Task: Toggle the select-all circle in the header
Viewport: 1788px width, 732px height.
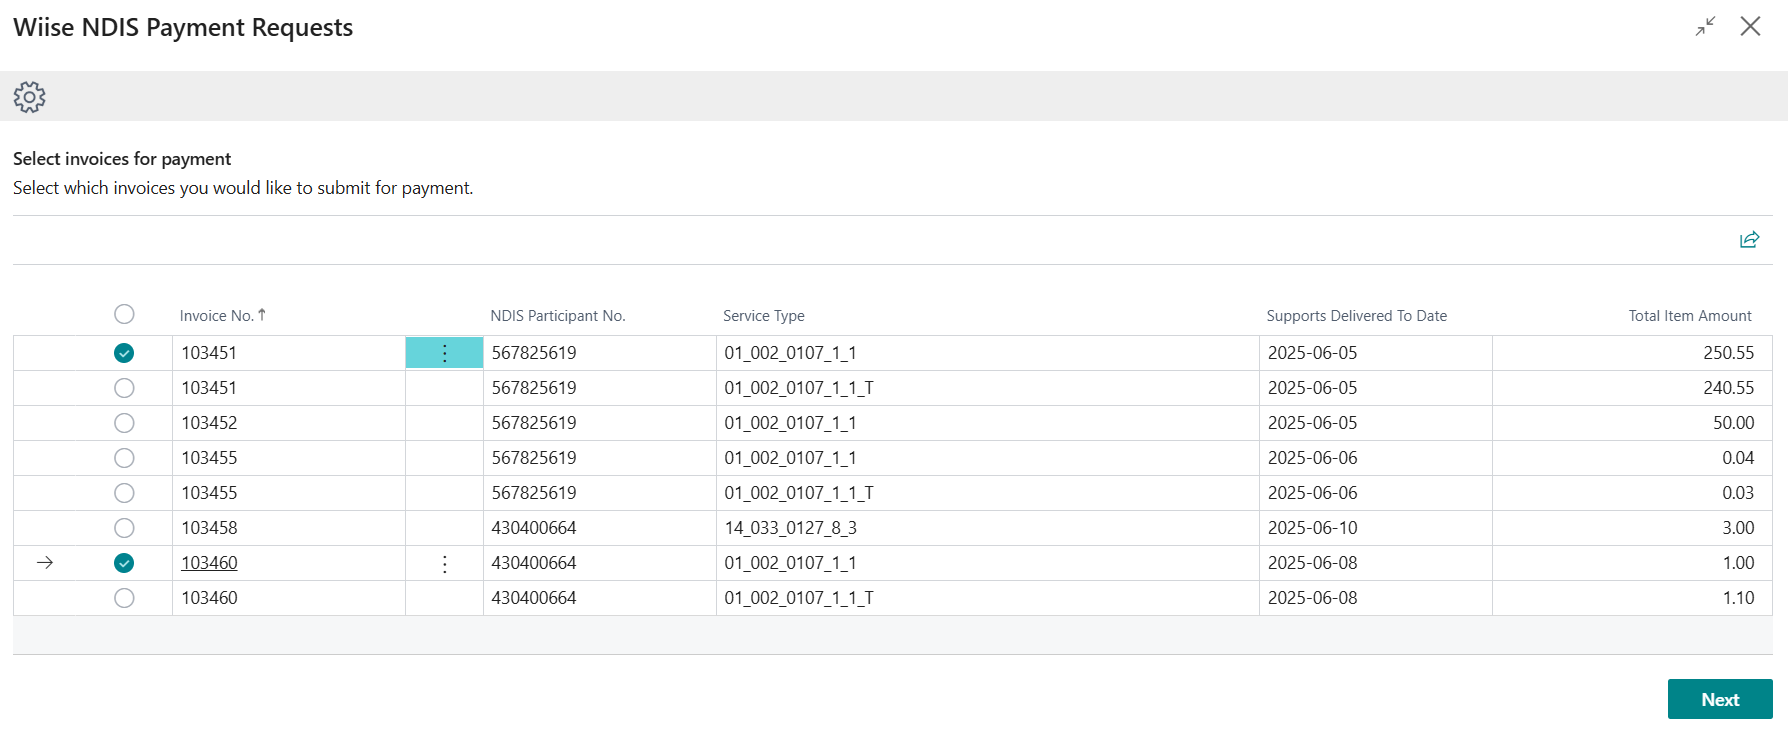Action: click(x=124, y=314)
